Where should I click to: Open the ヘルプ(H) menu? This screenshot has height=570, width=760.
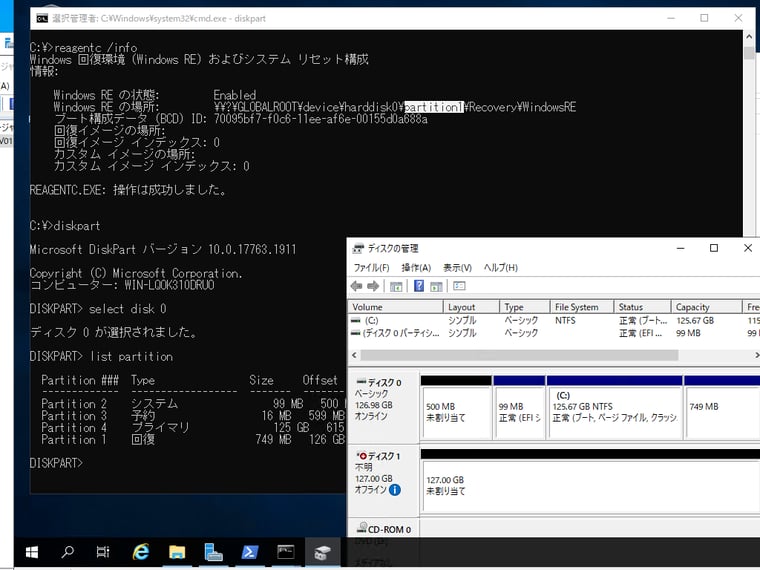(x=501, y=268)
